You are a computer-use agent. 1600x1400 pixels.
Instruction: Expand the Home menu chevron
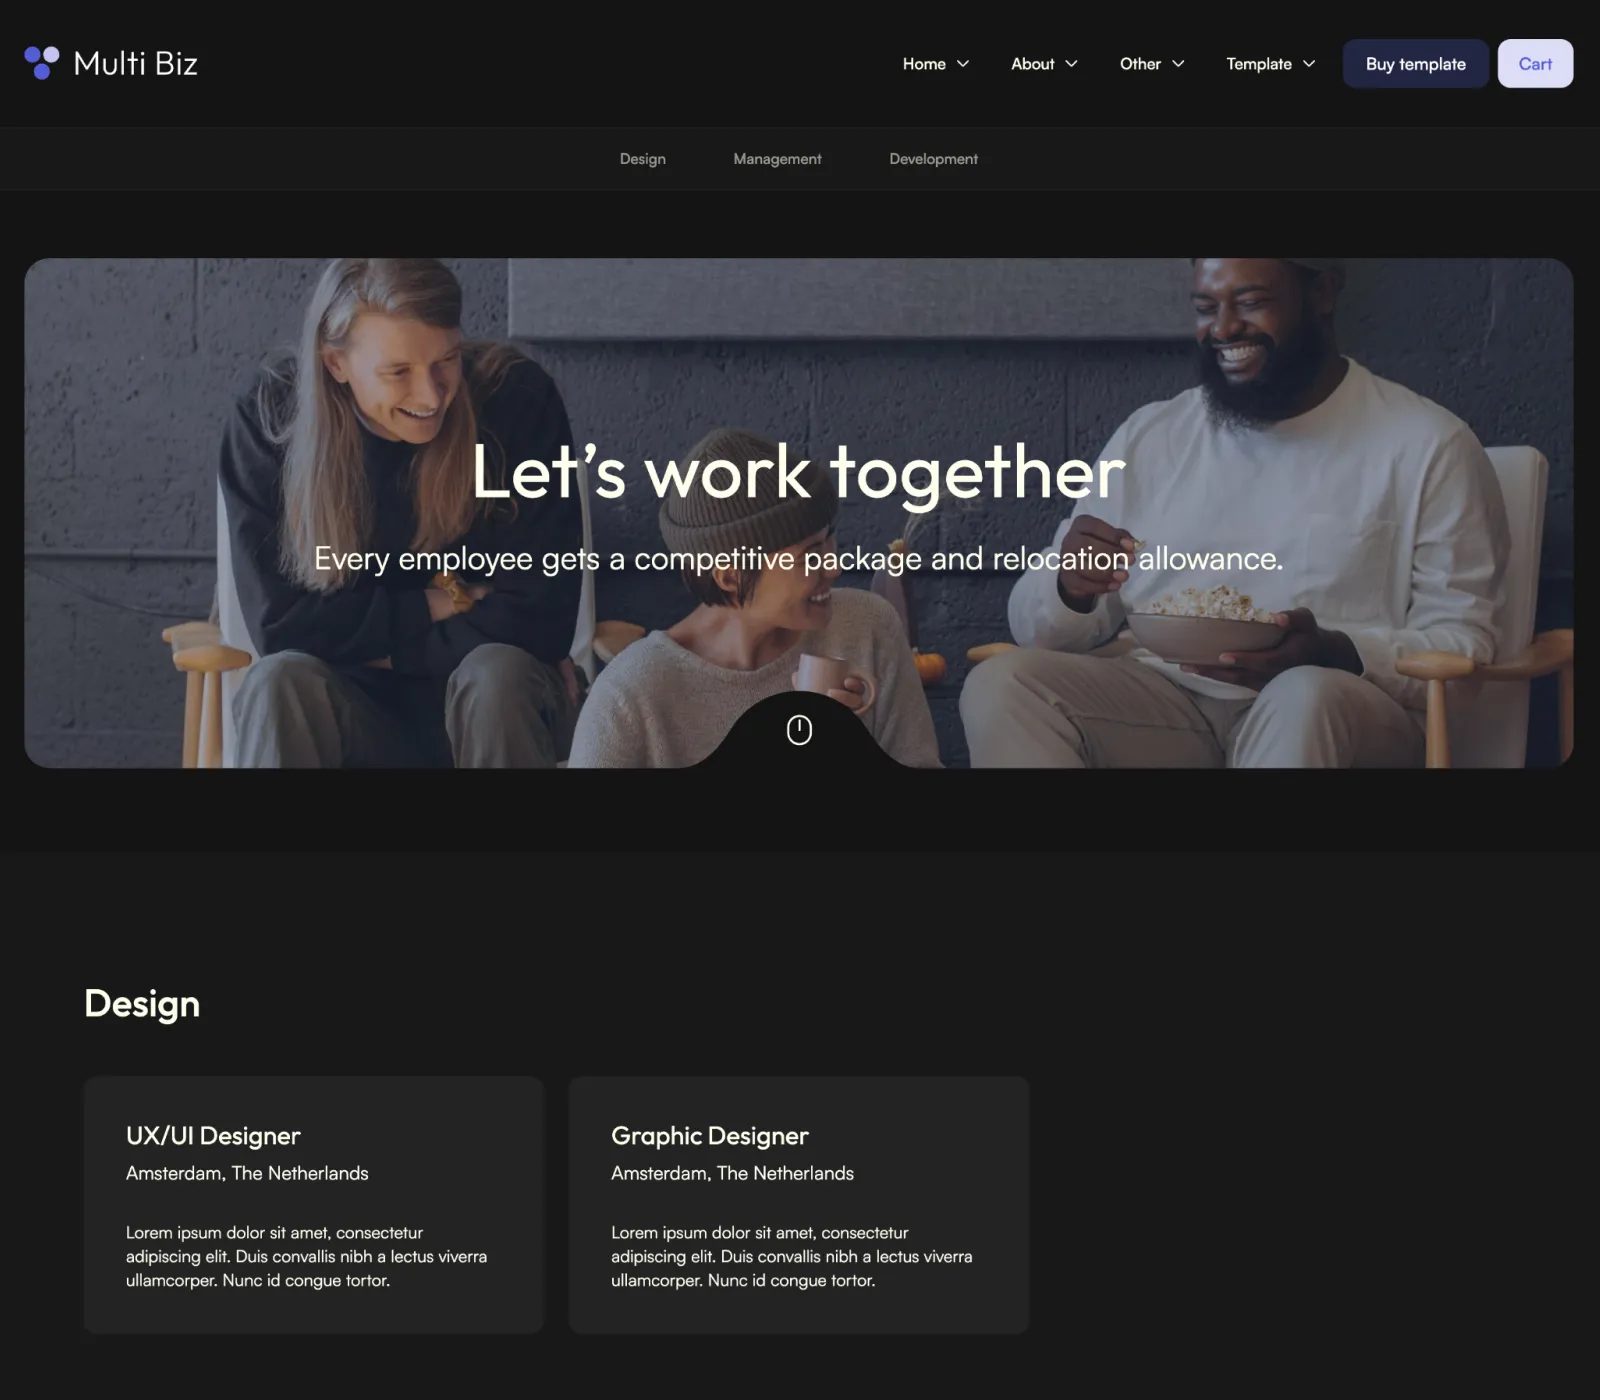click(x=963, y=64)
